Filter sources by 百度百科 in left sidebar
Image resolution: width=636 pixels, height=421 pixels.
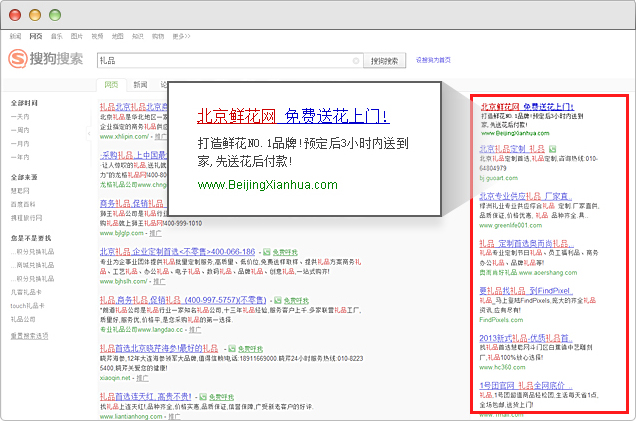[21, 203]
